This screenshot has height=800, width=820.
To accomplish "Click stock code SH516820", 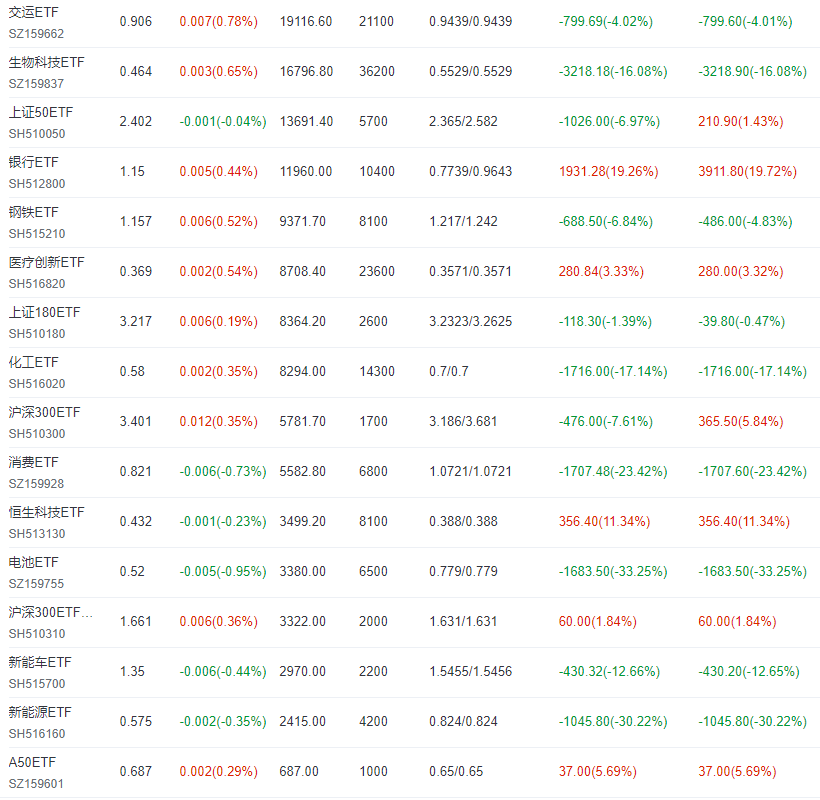I will 37,284.
